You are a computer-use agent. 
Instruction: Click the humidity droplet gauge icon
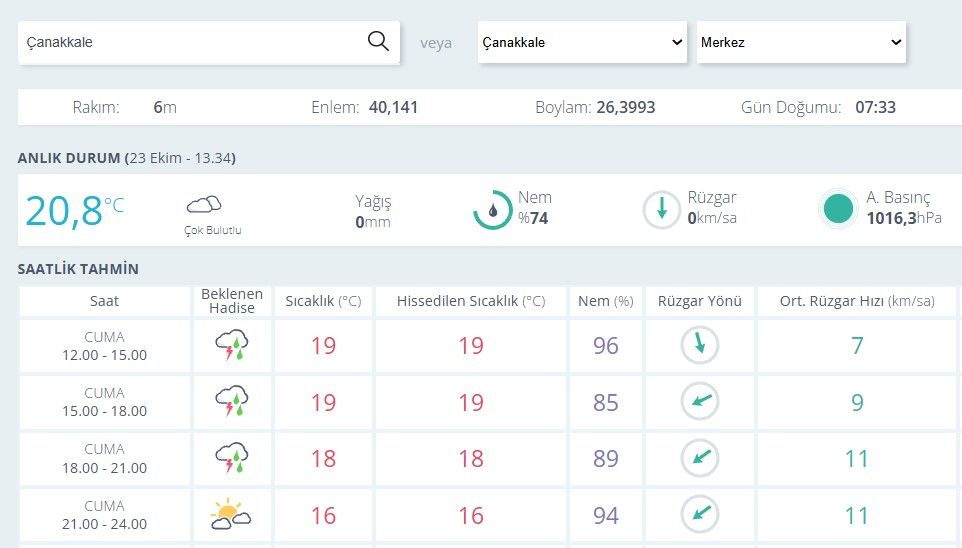pos(493,210)
